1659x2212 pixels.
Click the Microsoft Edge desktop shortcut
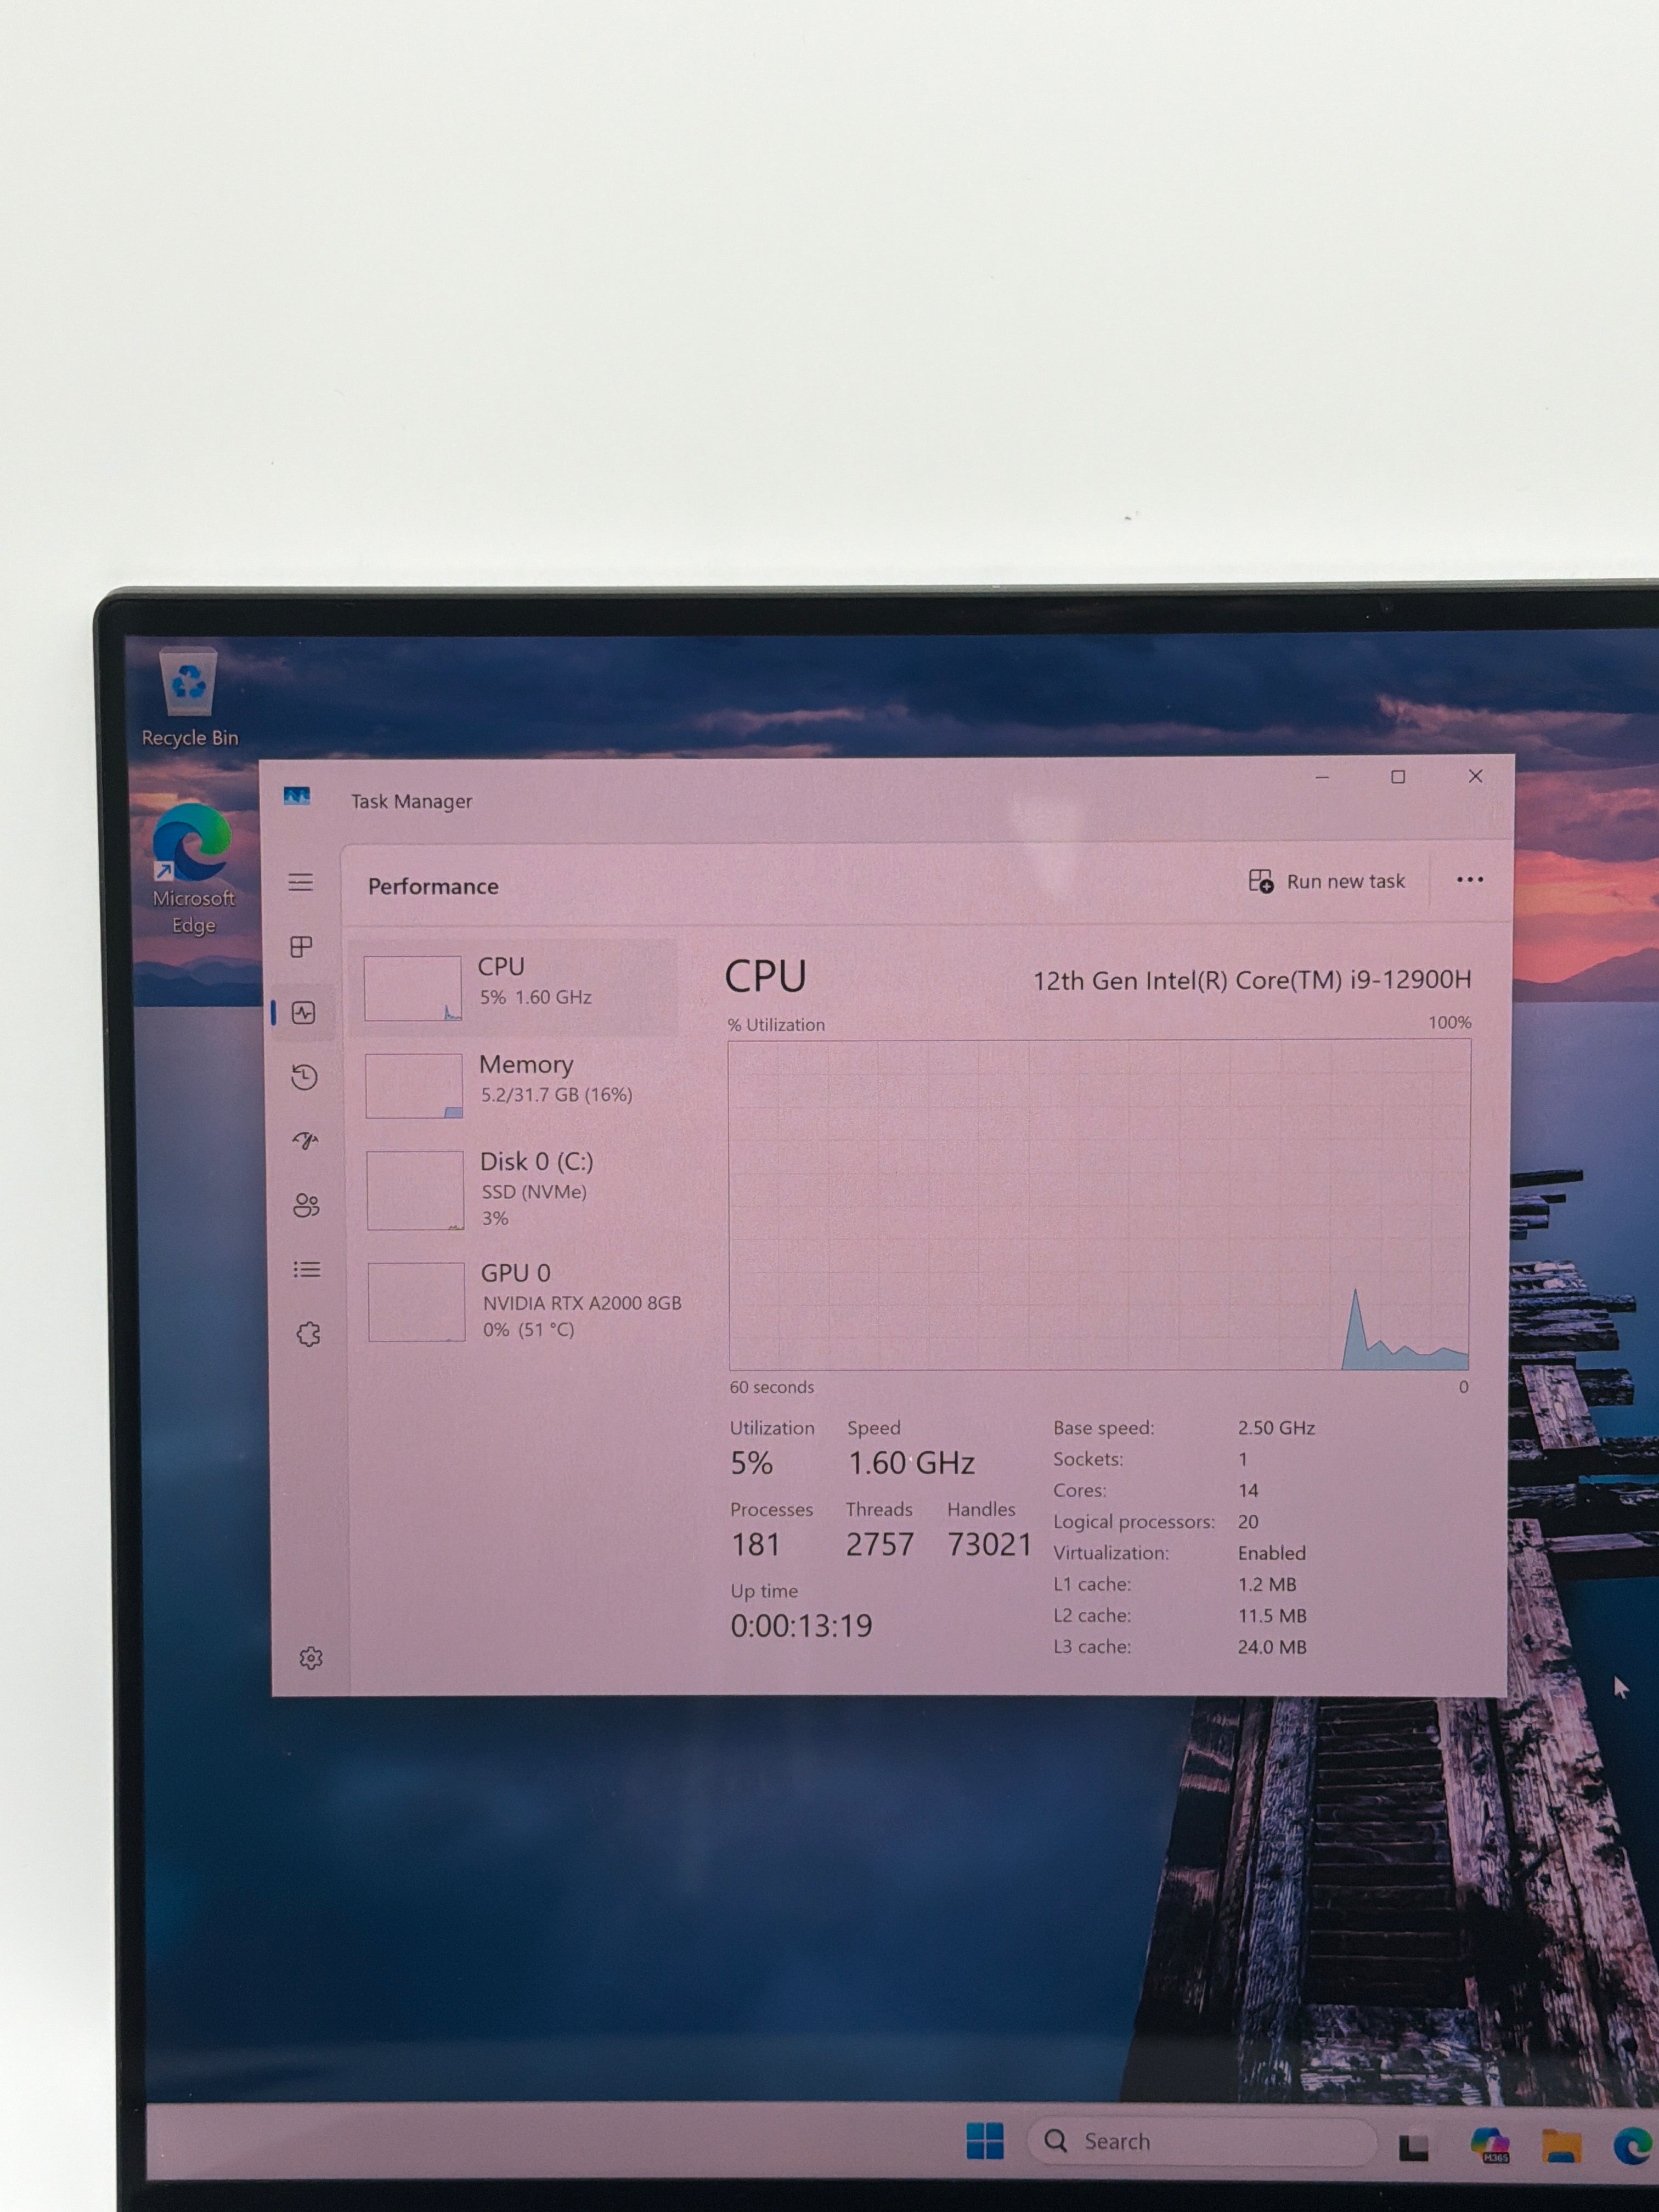coord(193,869)
